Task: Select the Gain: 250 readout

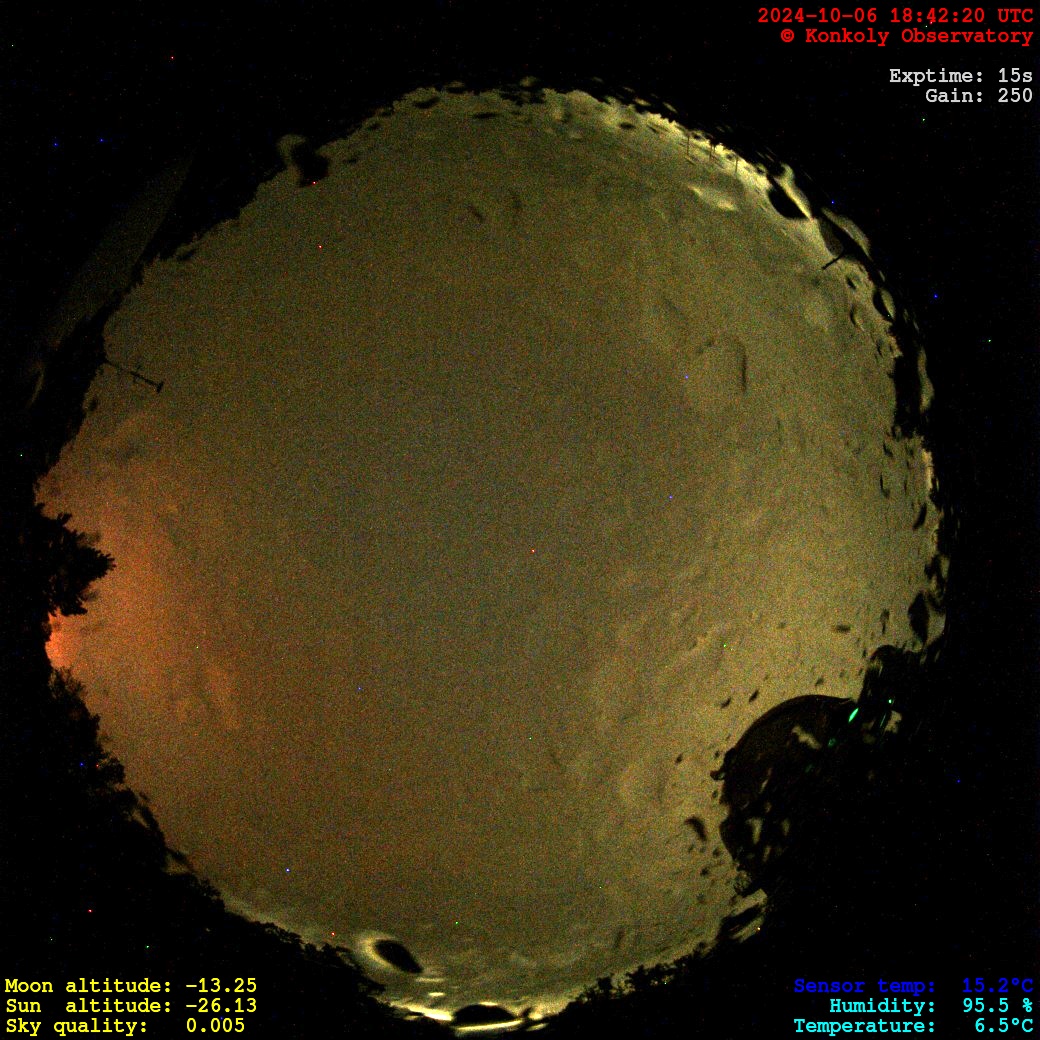Action: tap(978, 96)
